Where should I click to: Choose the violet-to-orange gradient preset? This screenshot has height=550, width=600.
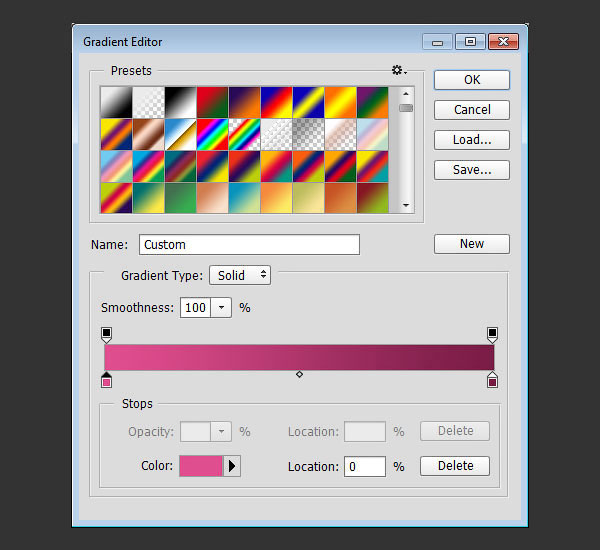point(245,102)
